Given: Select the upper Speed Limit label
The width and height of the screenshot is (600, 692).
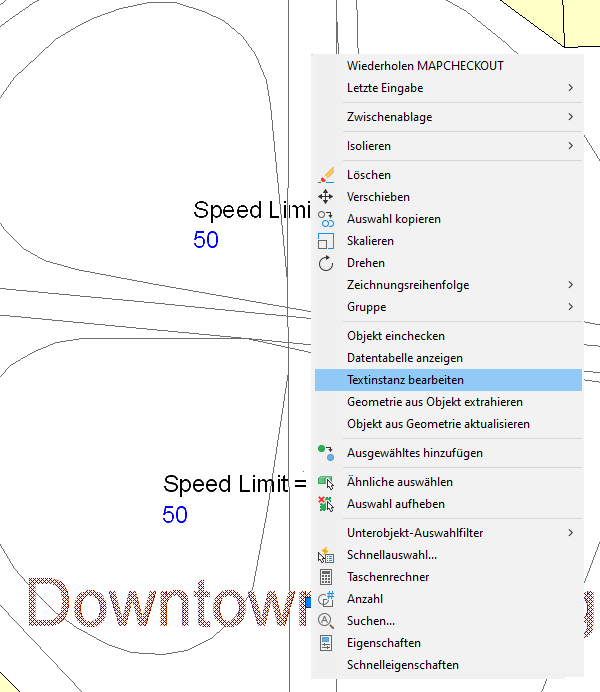Looking at the screenshot, I should click(x=252, y=210).
